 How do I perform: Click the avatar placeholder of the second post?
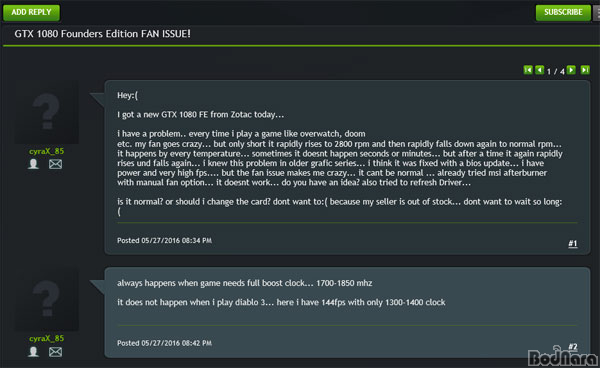(47, 300)
